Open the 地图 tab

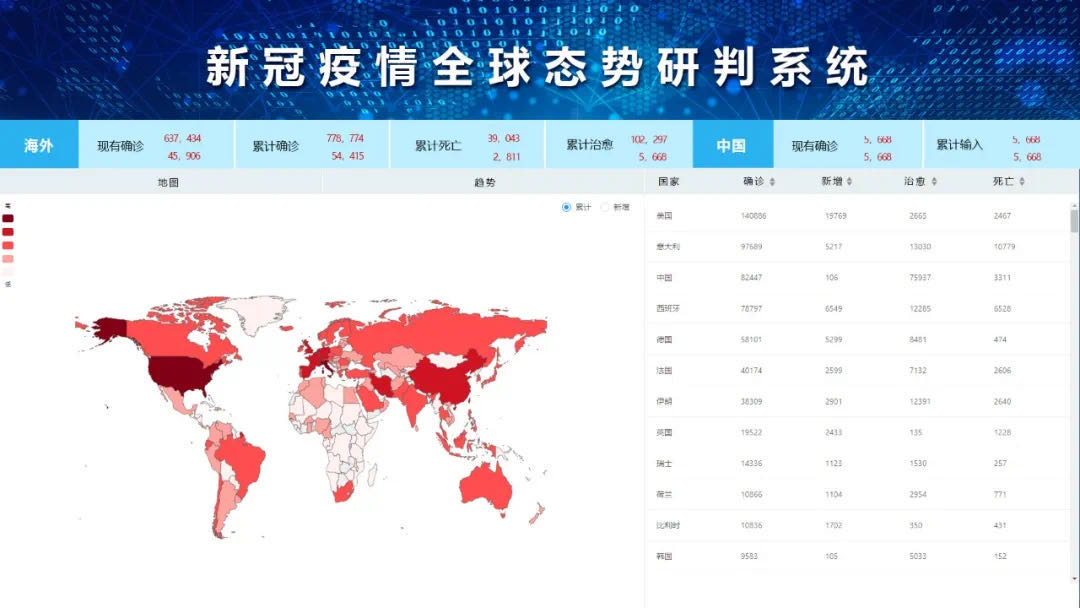click(x=167, y=183)
